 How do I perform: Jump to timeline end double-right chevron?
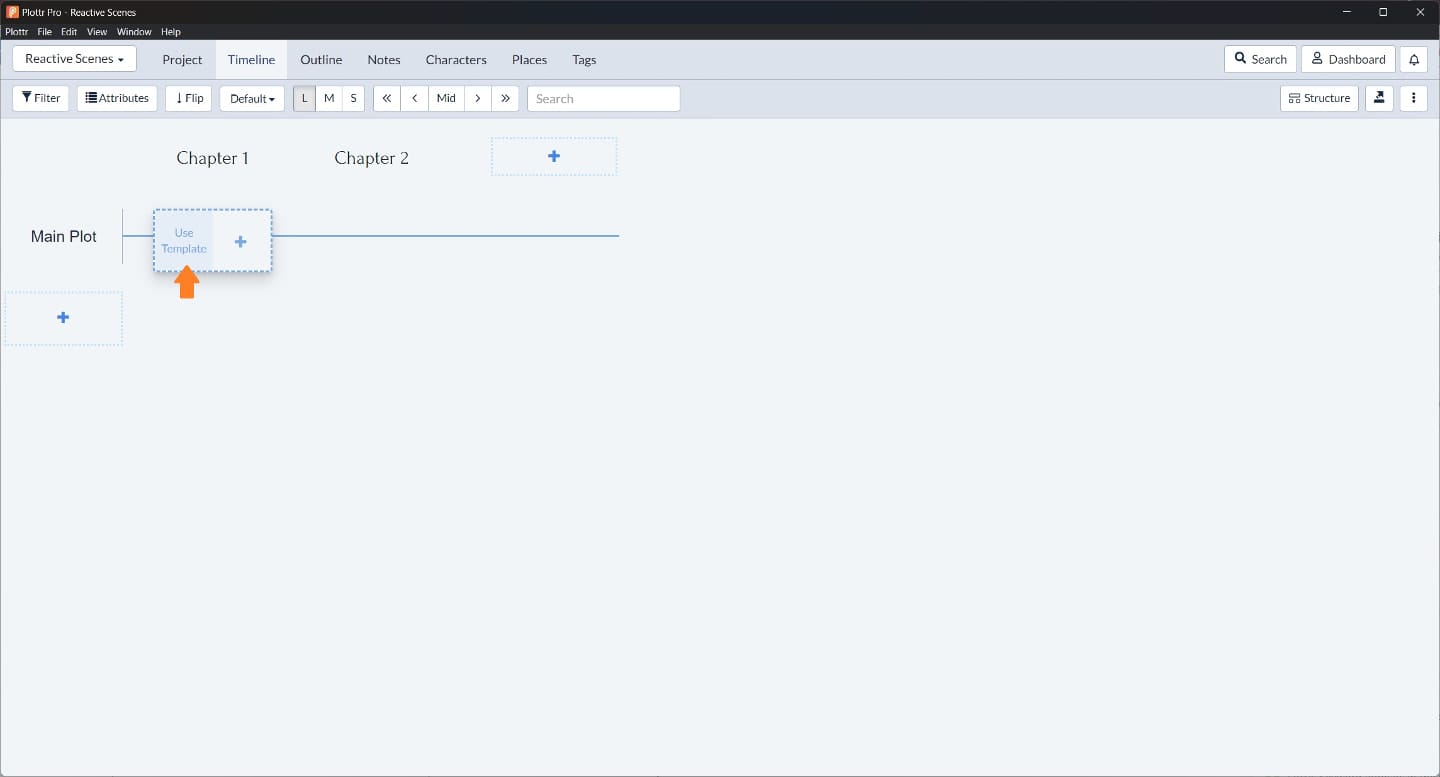[x=505, y=98]
